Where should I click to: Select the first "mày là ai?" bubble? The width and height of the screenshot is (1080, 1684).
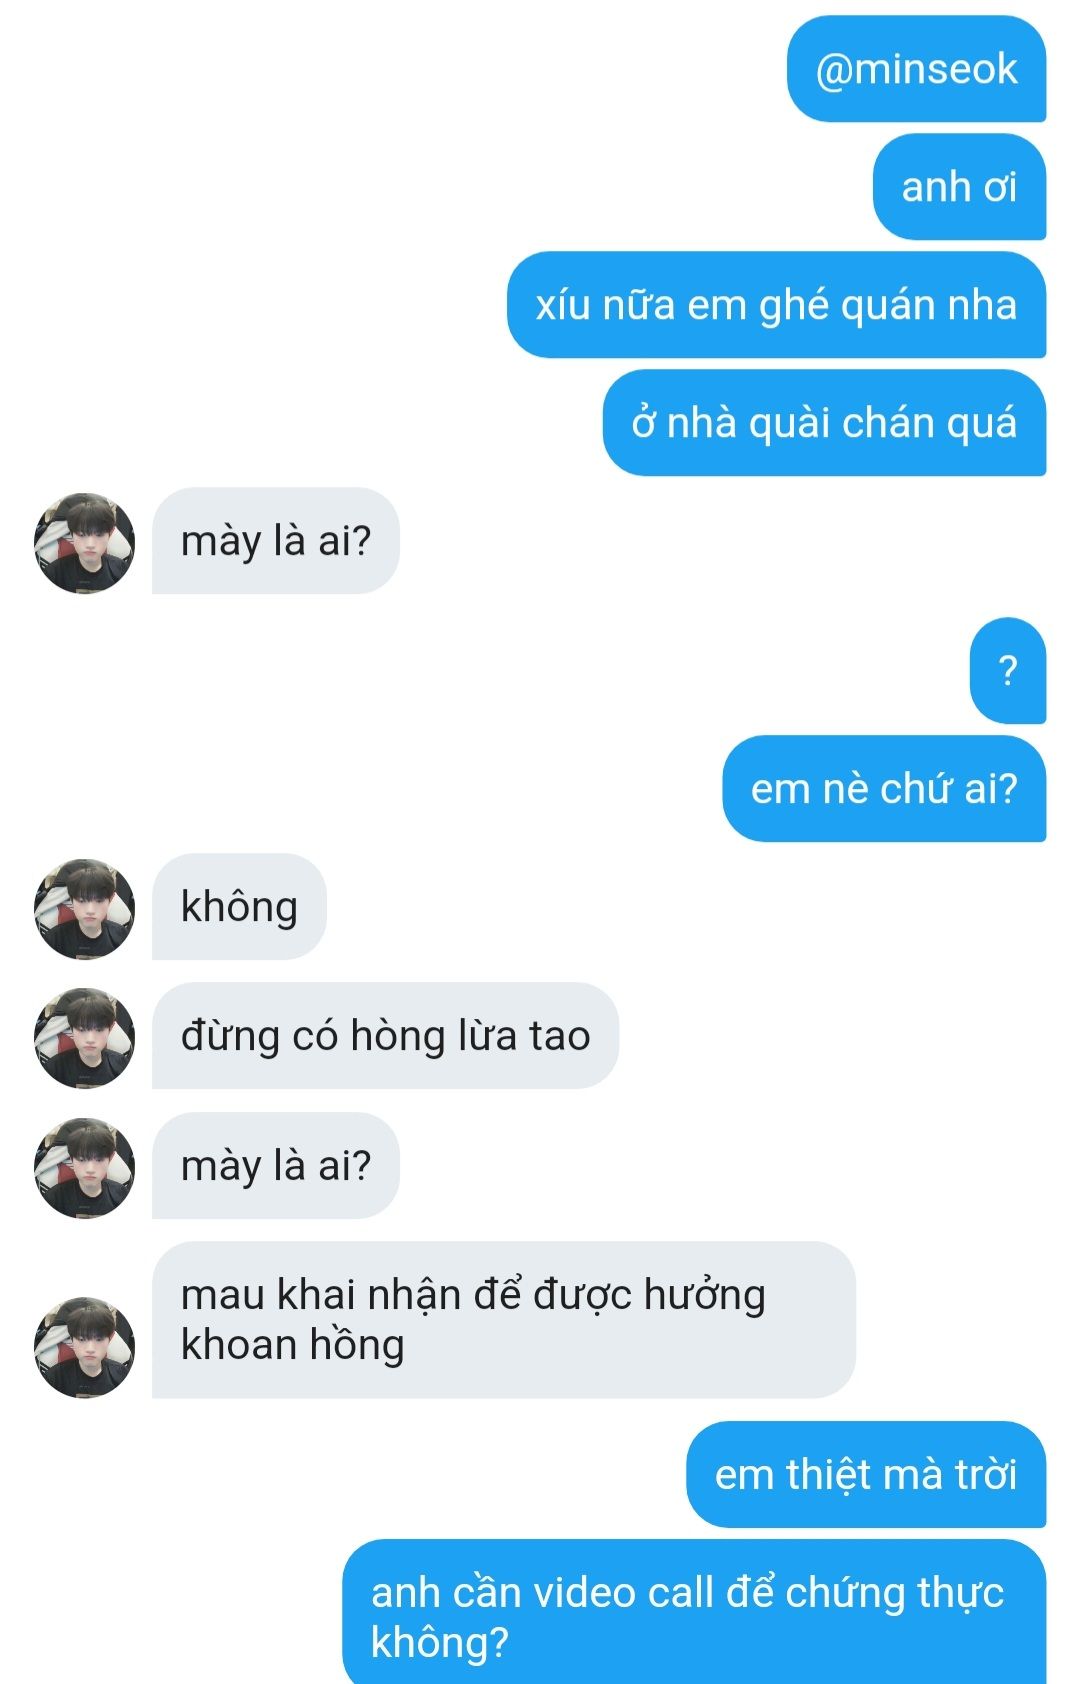pyautogui.click(x=276, y=541)
